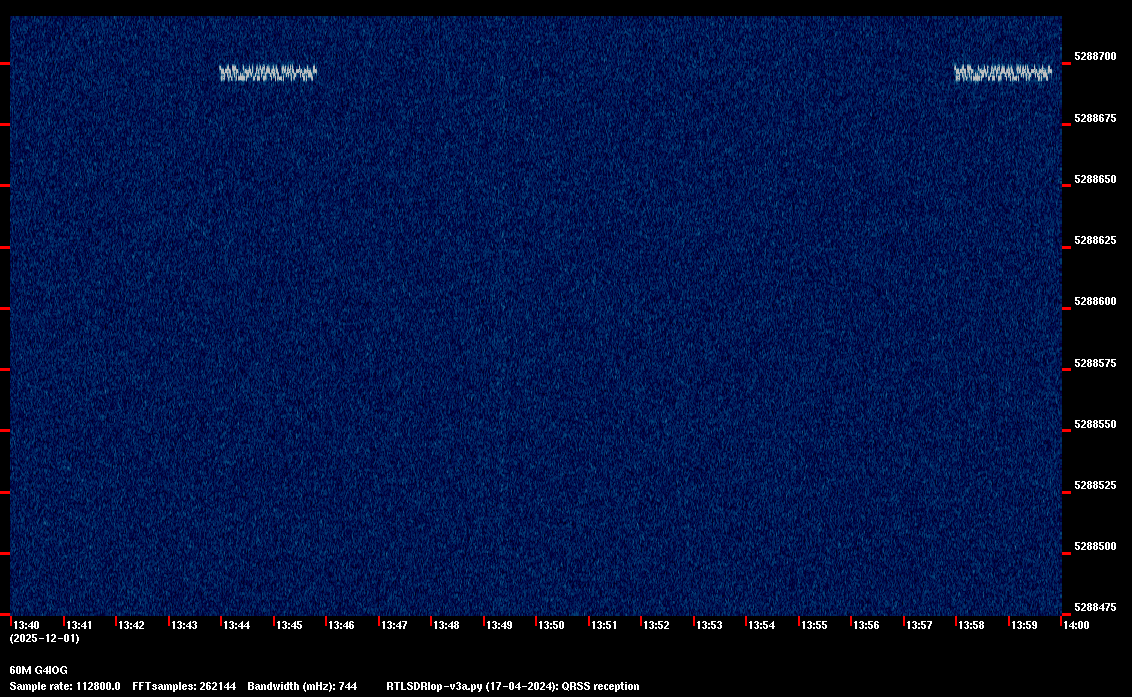The height and width of the screenshot is (697, 1132).
Task: Click the 13:47 time axis label
Action: 394,625
